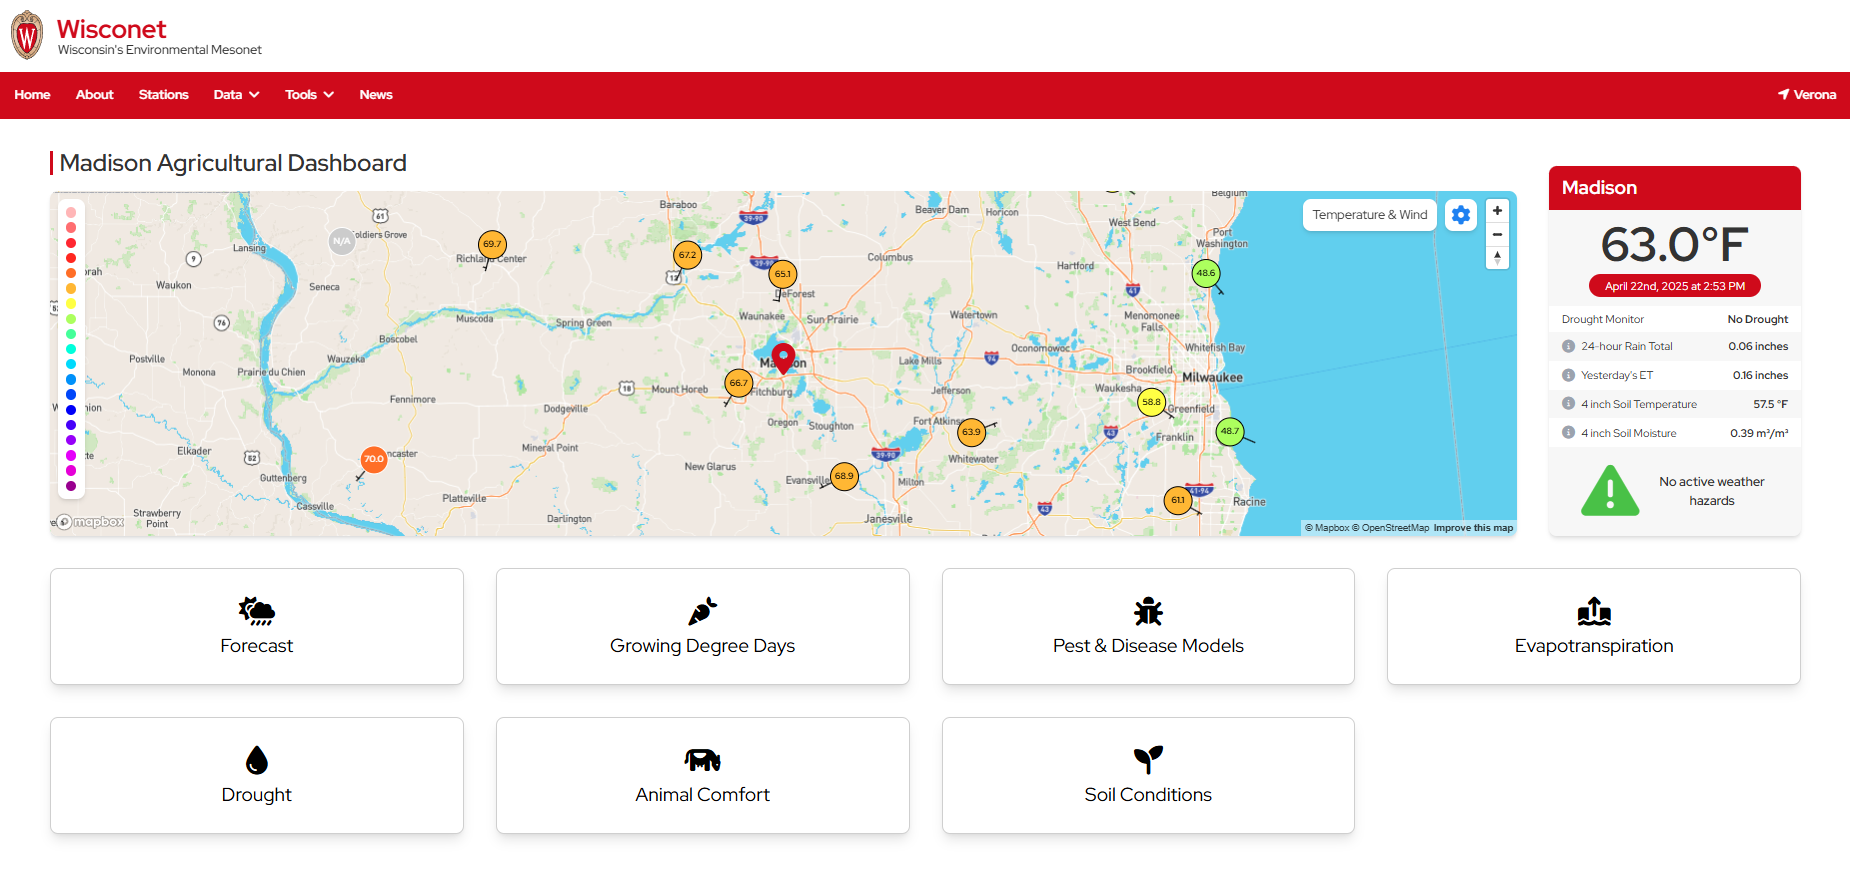
Task: Expand the Data dropdown menu
Action: [236, 95]
